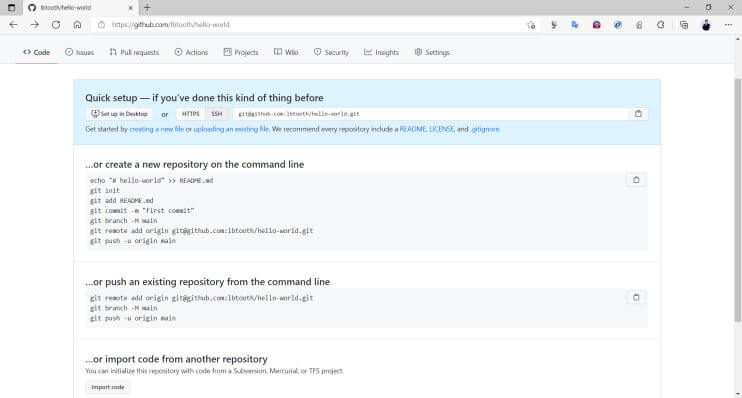Click the Quick setup heading text
Viewport: 742px width, 398px height.
[x=204, y=98]
